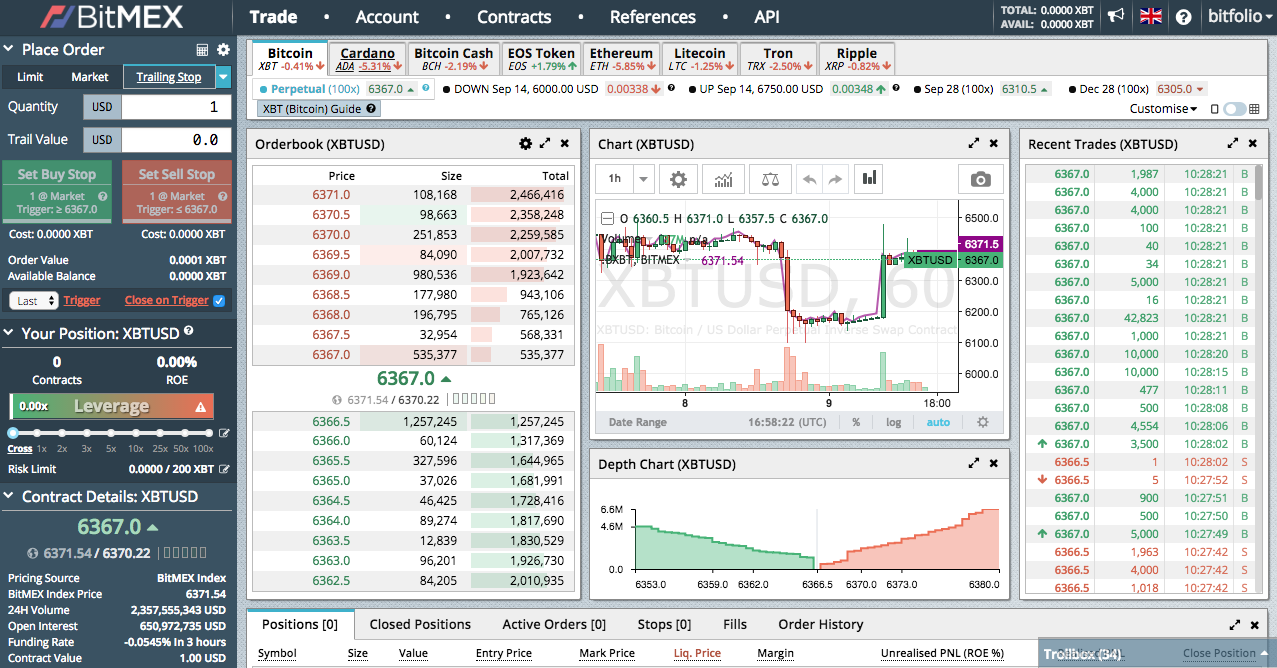1277x668 pixels.
Task: Open the Date Range selector
Action: [x=637, y=422]
